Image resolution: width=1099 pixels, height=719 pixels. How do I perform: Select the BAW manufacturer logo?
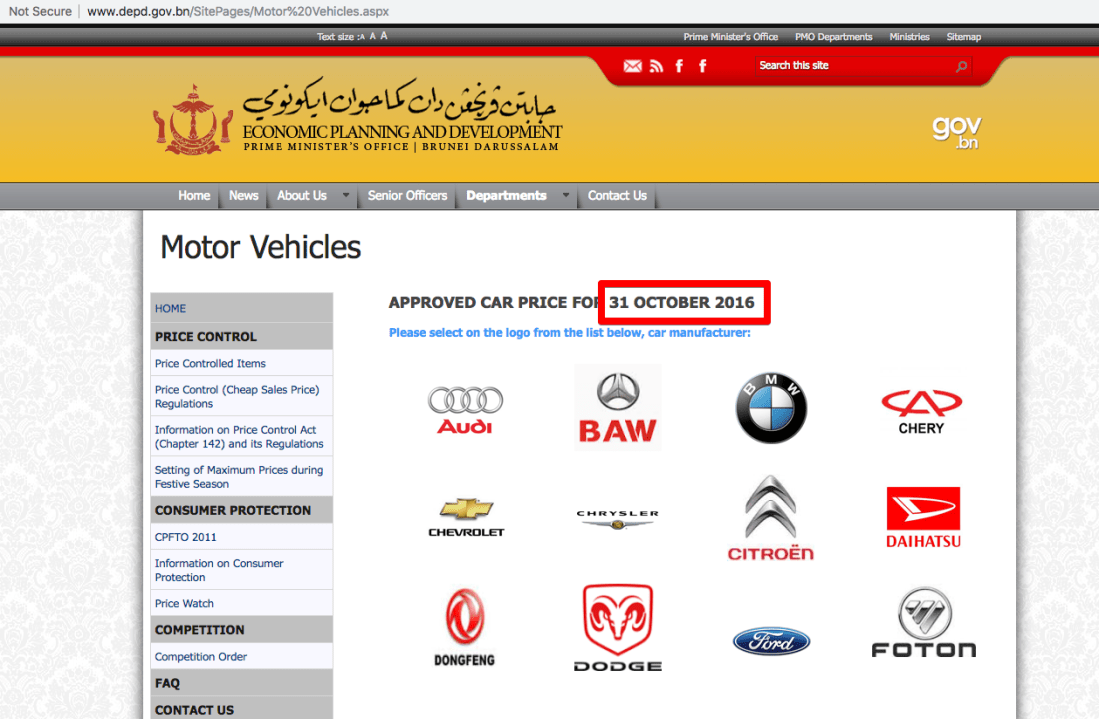[x=617, y=405]
